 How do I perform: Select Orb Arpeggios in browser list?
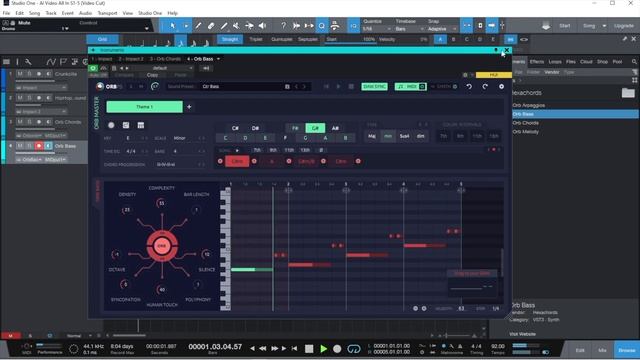tap(529, 105)
